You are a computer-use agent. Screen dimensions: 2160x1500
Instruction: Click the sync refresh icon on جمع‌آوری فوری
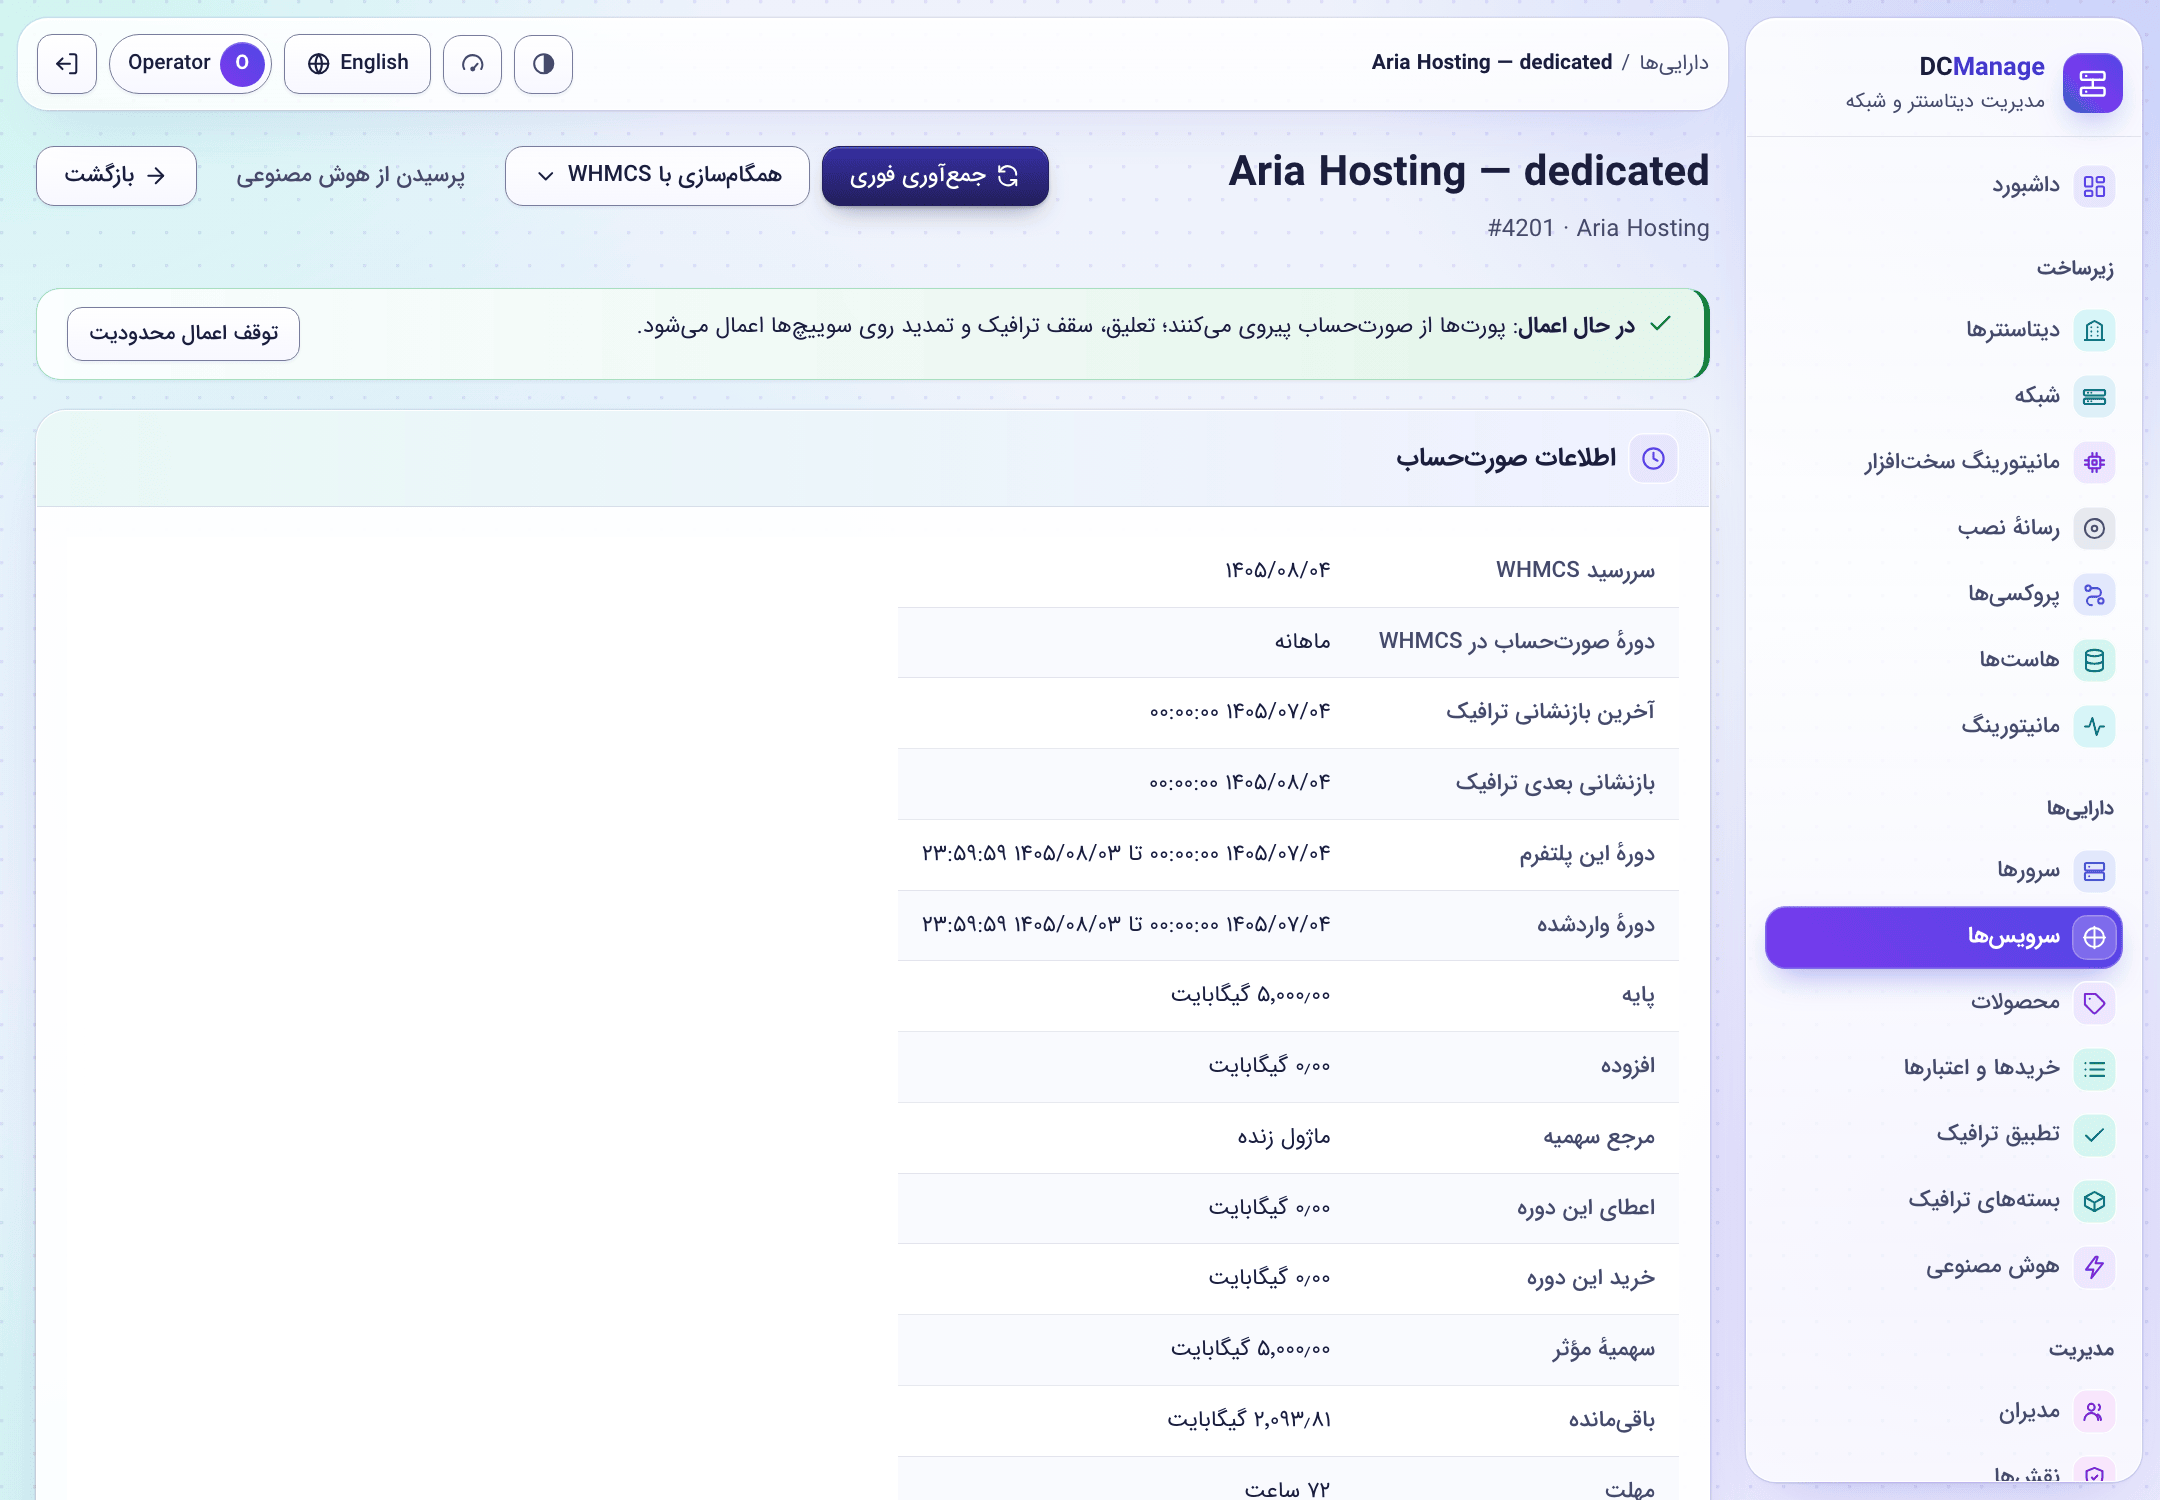(x=1008, y=176)
